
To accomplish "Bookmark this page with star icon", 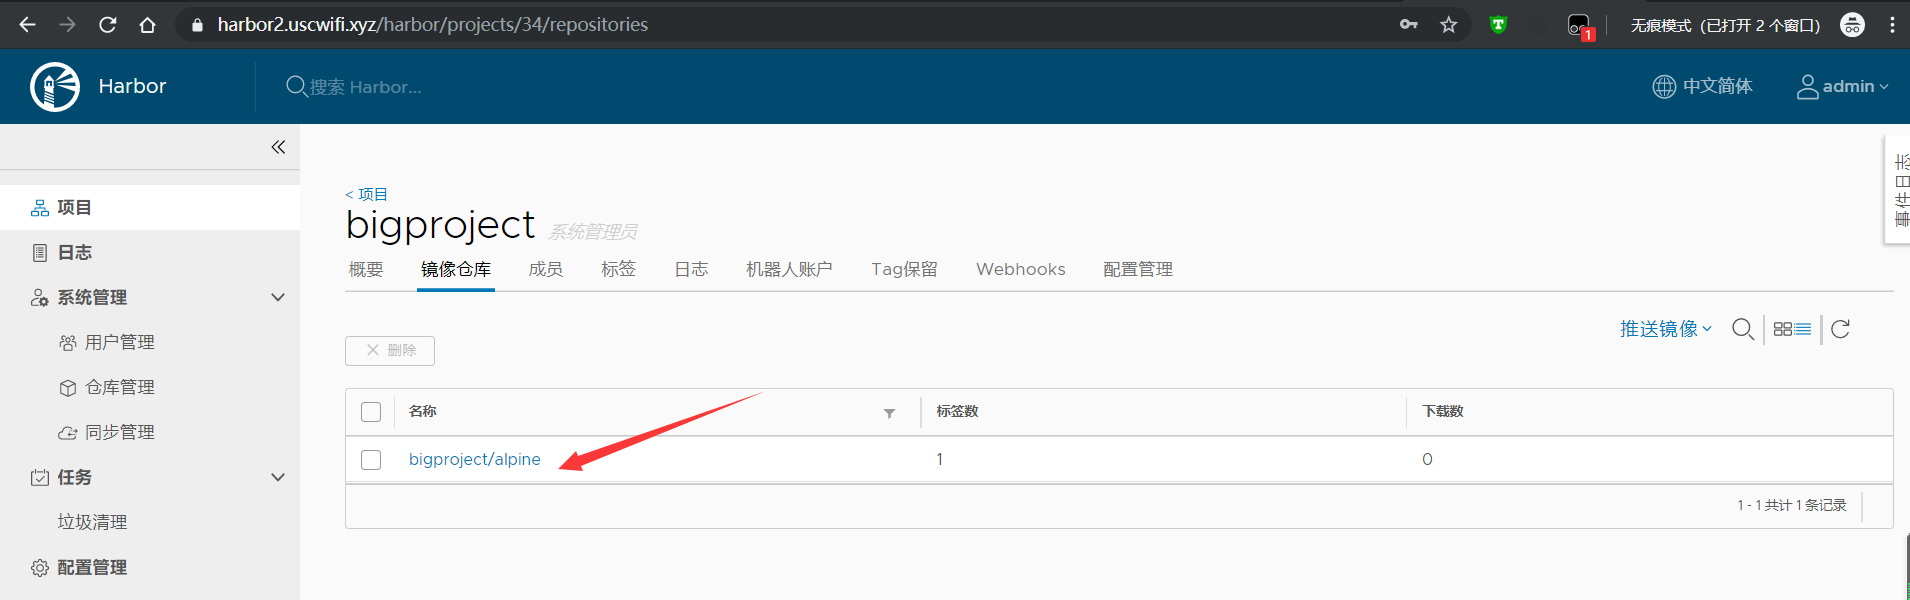I will [1448, 24].
